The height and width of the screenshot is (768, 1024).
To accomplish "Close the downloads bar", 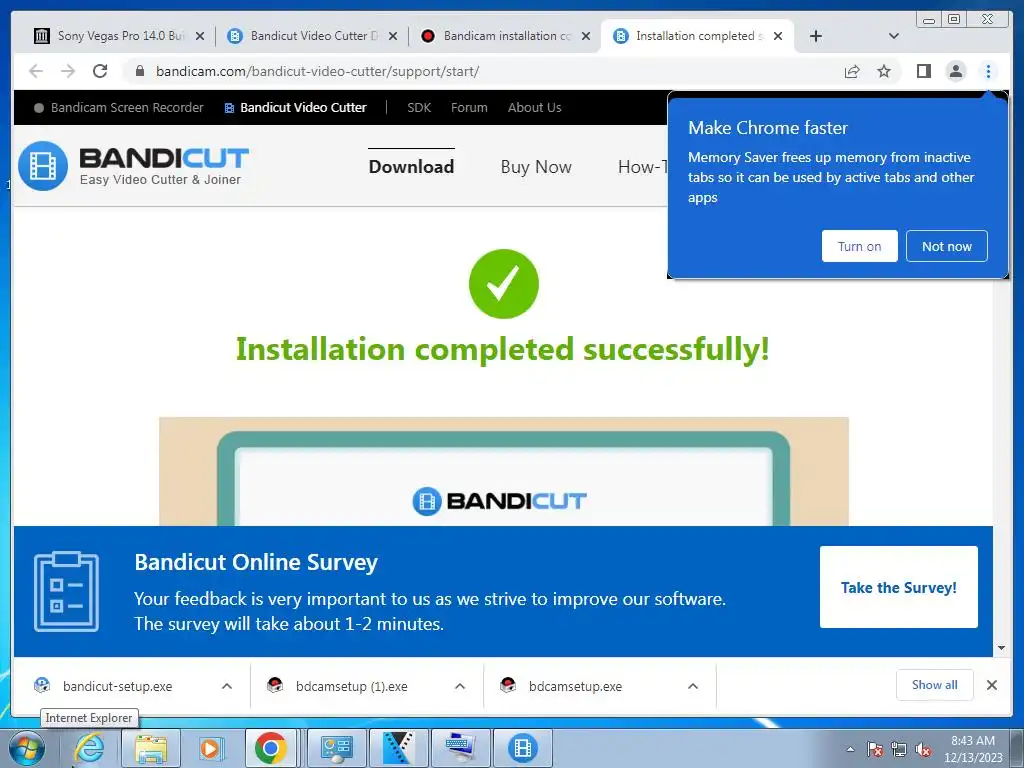I will (x=991, y=685).
